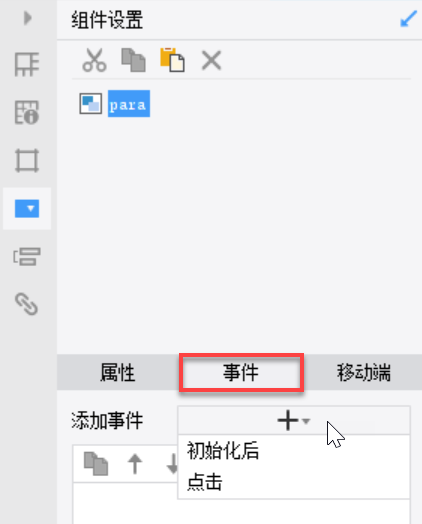Select the widget settings dropdown icon
This screenshot has width=422, height=524.
(27, 209)
